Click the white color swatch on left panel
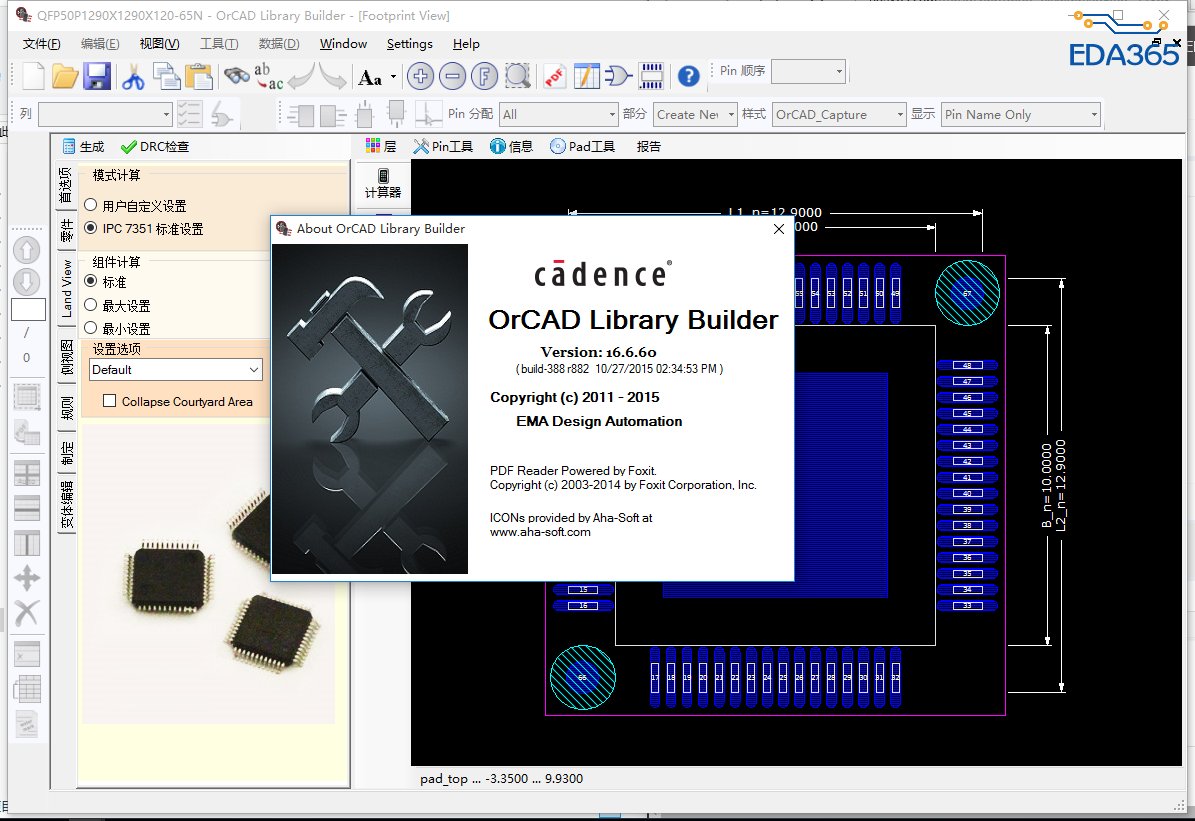 coord(27,309)
